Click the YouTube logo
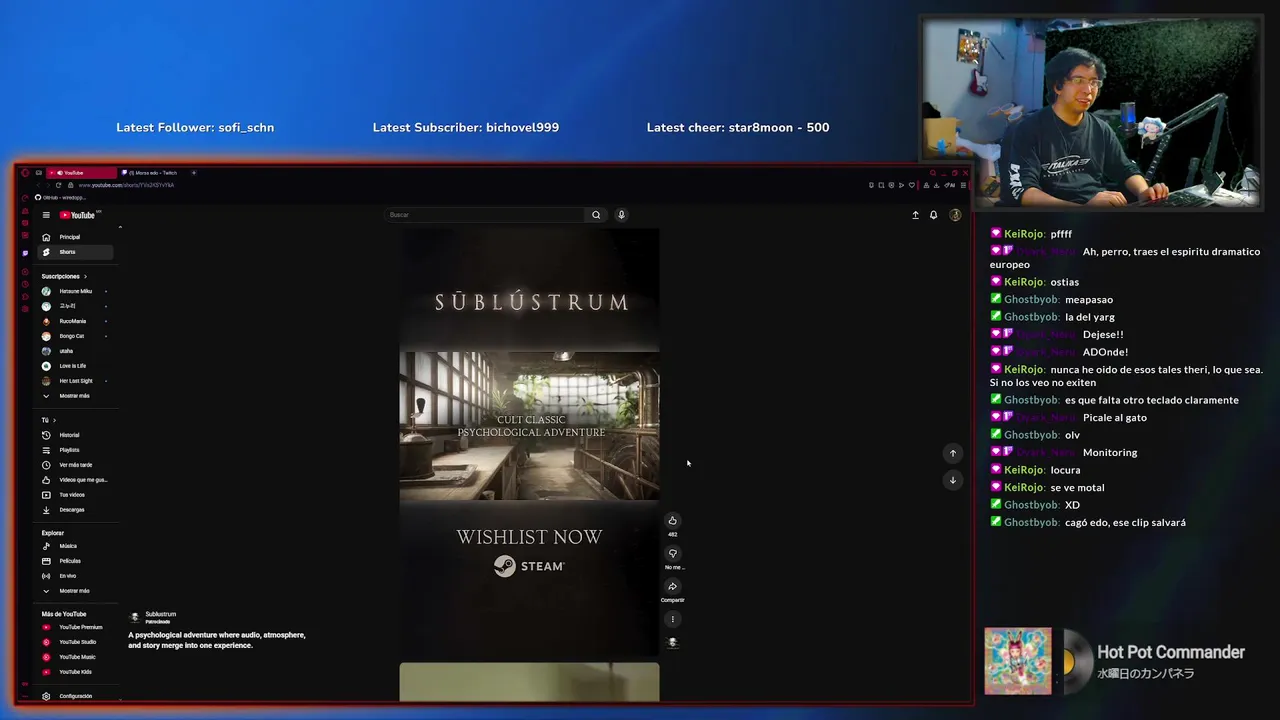Screen dimensions: 1280x720 78,215
